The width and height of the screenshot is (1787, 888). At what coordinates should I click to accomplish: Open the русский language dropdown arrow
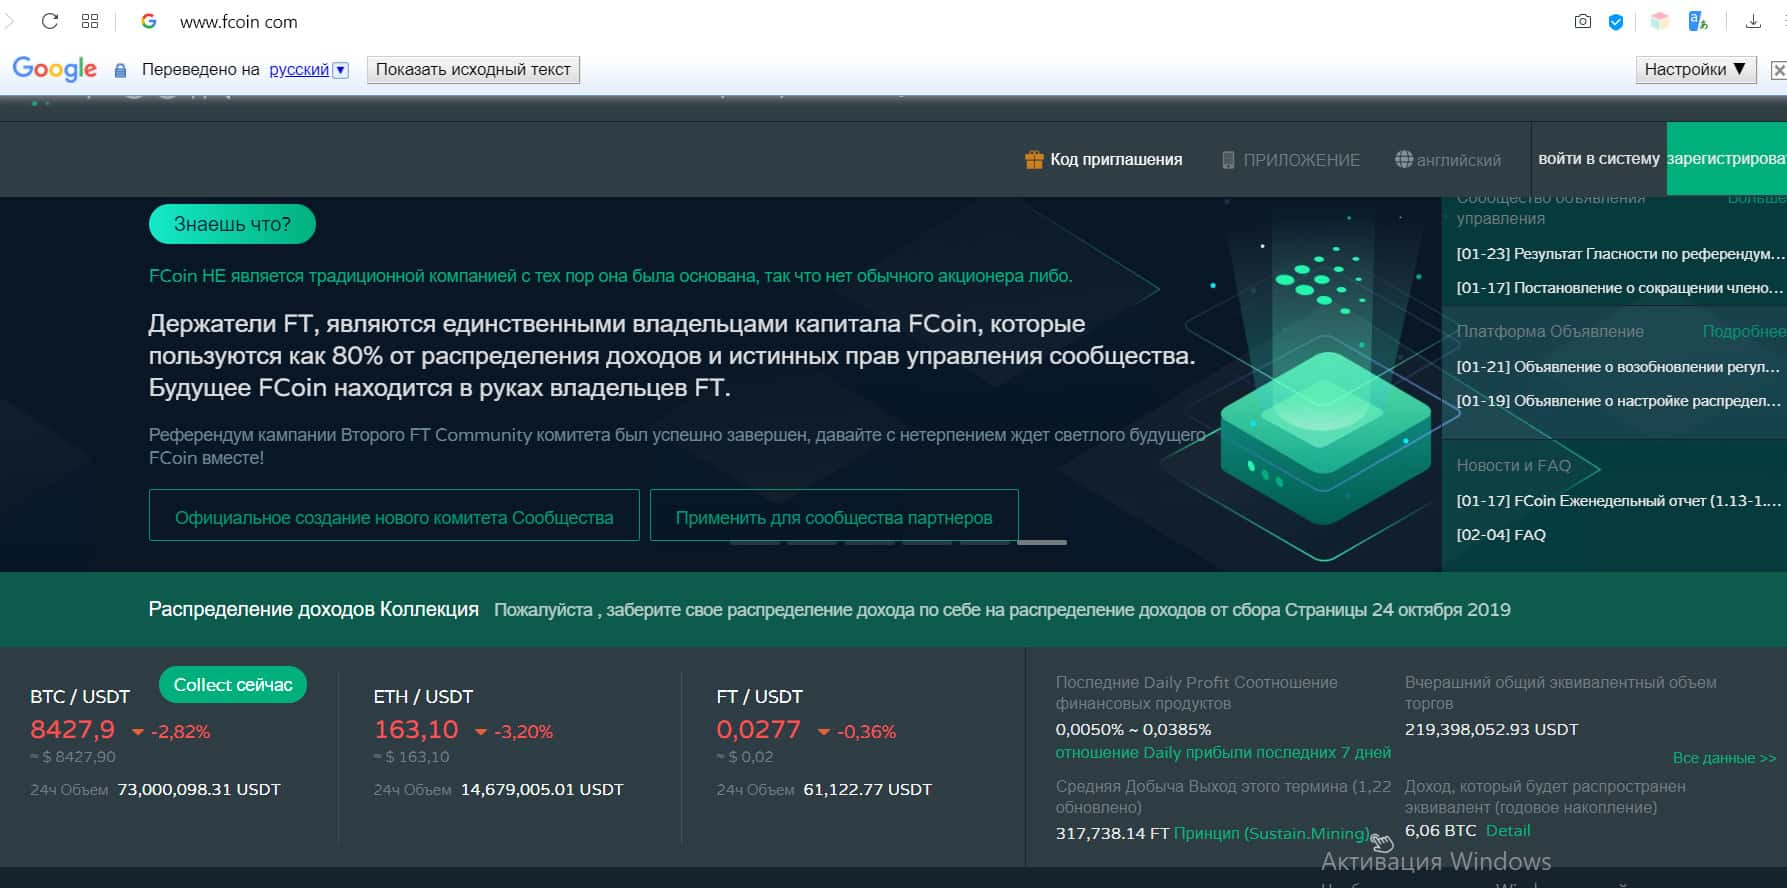[340, 70]
